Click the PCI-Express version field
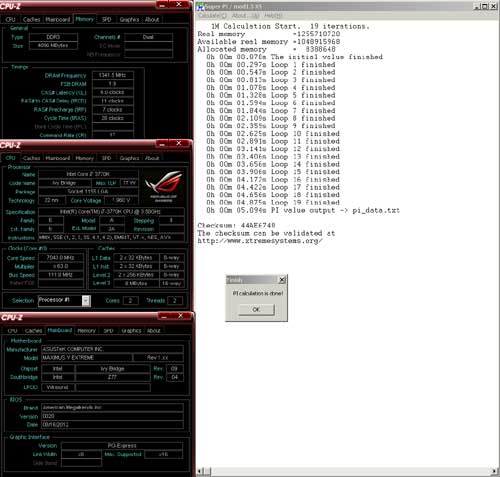This screenshot has width=500, height=477. point(122,446)
